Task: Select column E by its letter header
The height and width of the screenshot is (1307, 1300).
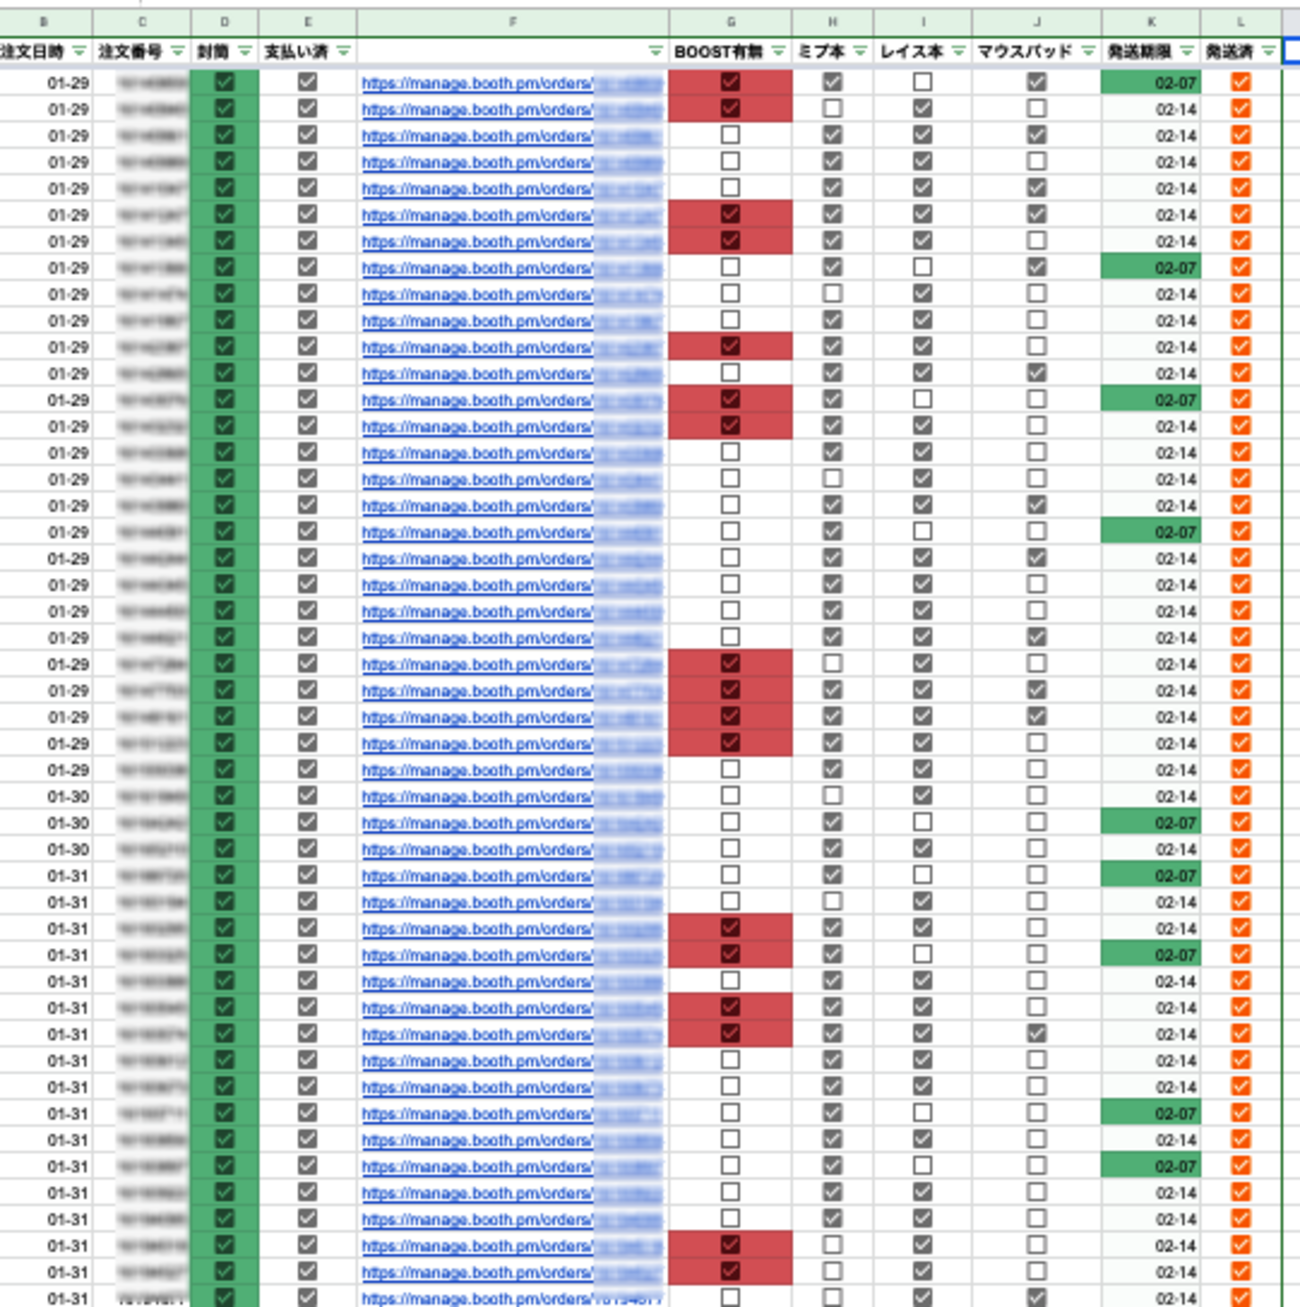Action: [307, 22]
